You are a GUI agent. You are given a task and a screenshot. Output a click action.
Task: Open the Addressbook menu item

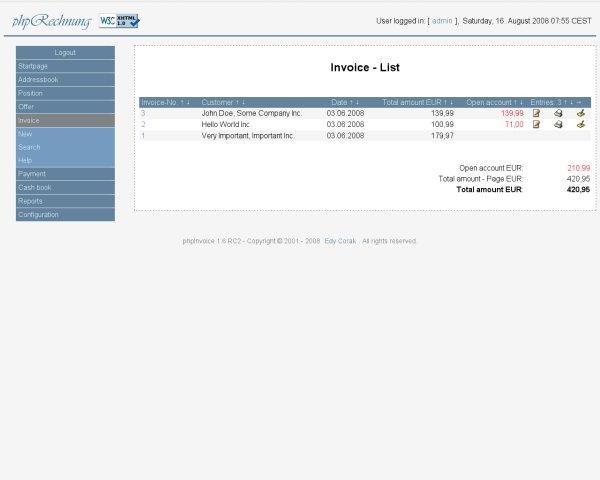pyautogui.click(x=38, y=79)
